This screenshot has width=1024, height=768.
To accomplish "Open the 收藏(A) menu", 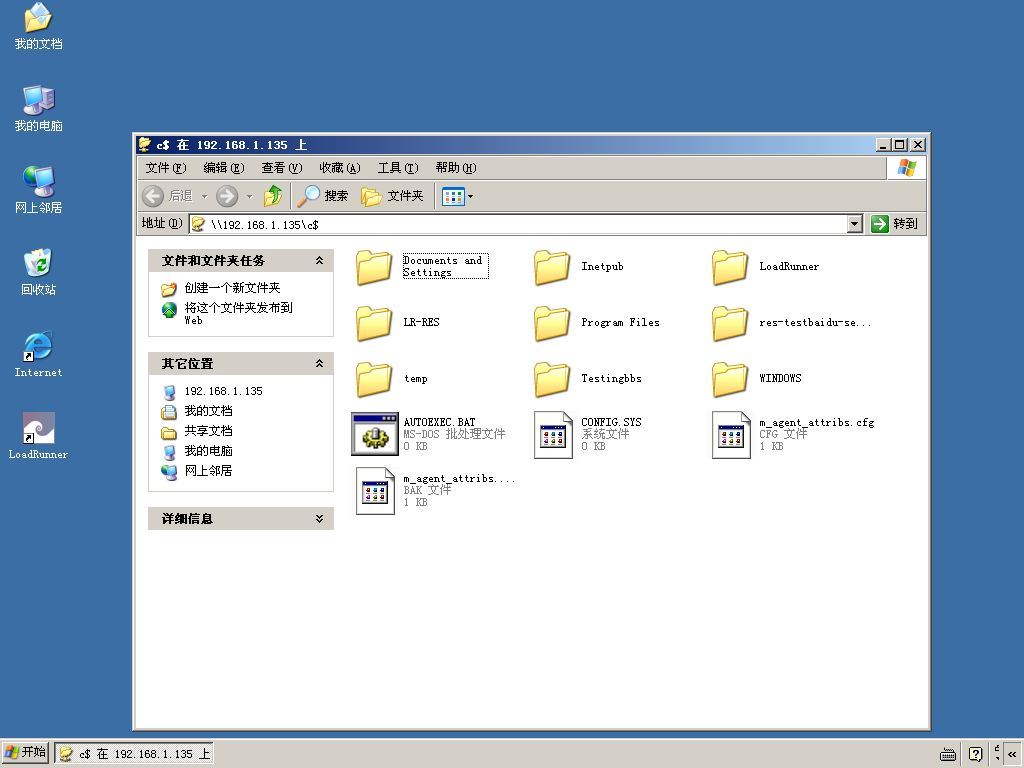I will pyautogui.click(x=340, y=168).
